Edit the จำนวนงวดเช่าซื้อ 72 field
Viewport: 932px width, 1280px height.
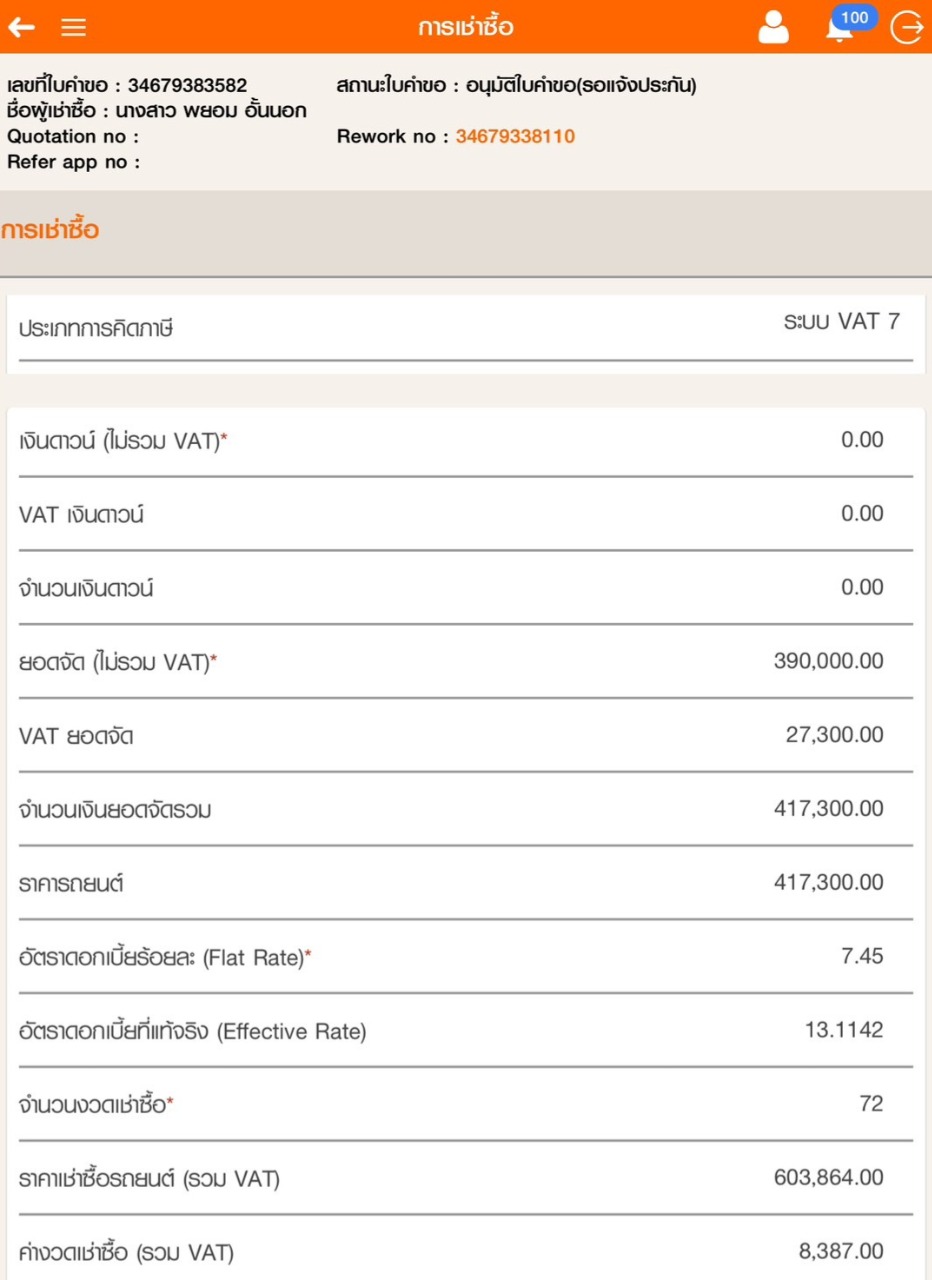point(871,1105)
